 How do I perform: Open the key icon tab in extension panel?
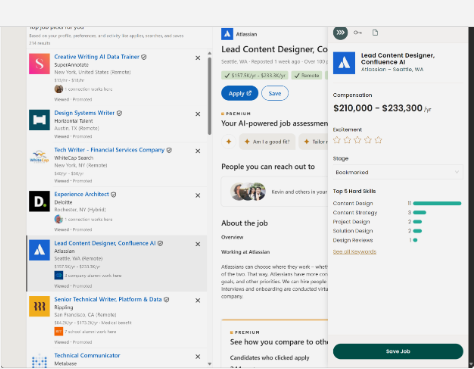[x=358, y=33]
